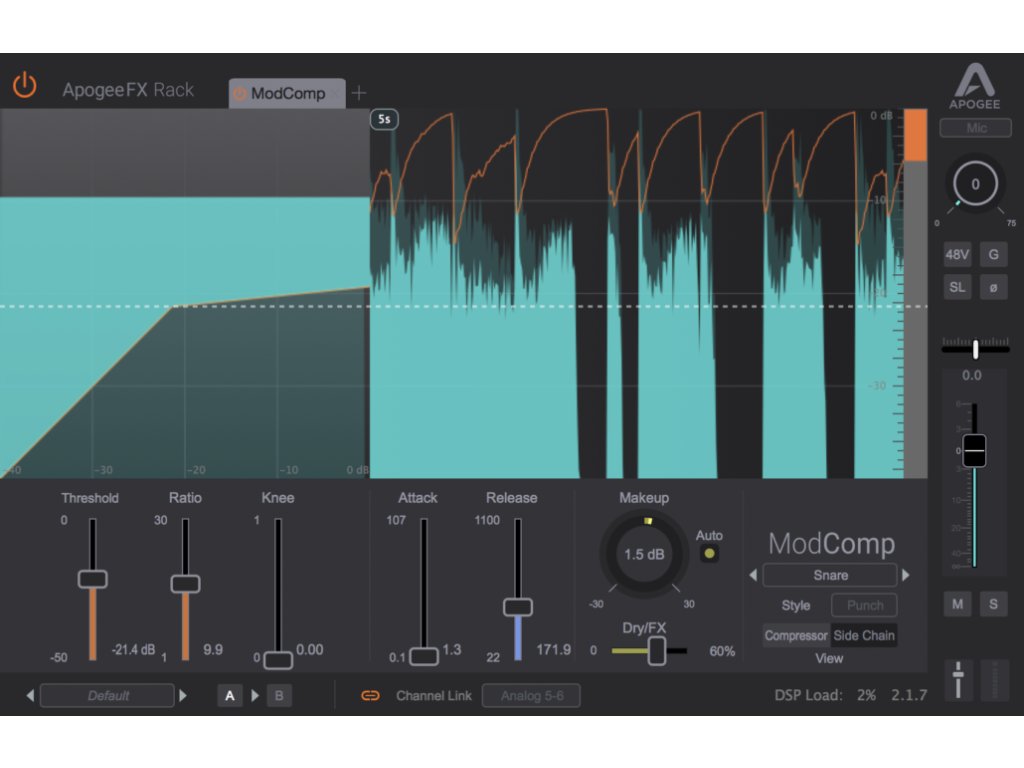Click the small mixer fader icon

click(958, 680)
